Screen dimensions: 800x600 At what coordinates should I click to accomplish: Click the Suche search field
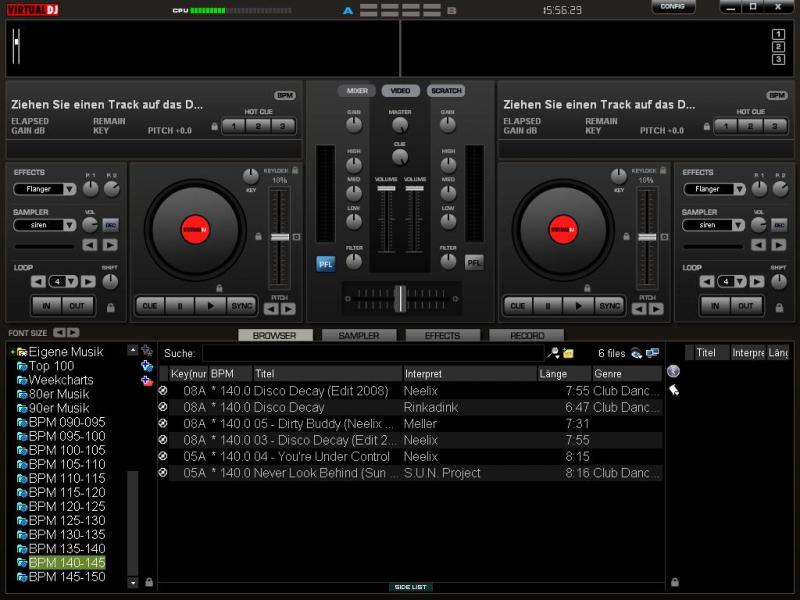(x=372, y=353)
